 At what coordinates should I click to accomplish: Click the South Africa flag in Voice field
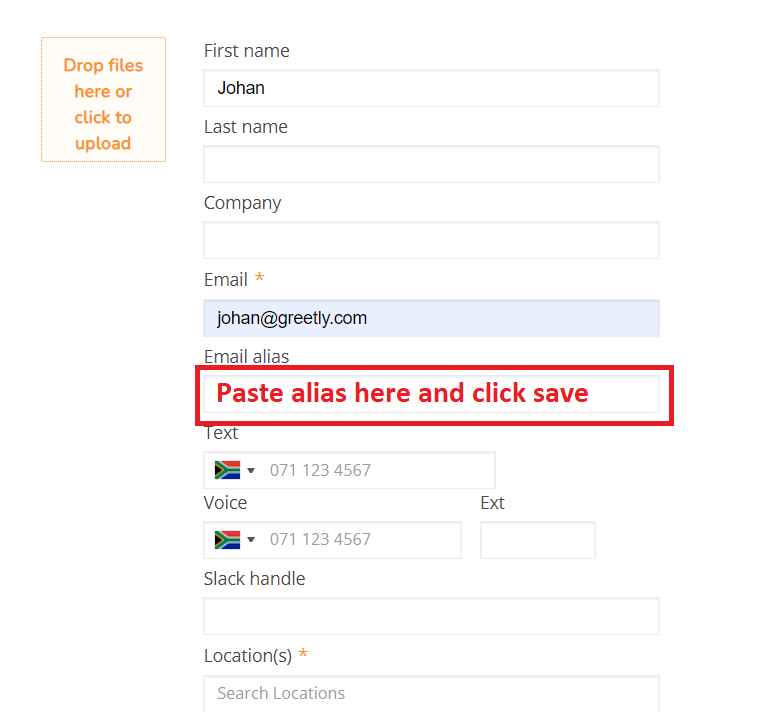227,539
